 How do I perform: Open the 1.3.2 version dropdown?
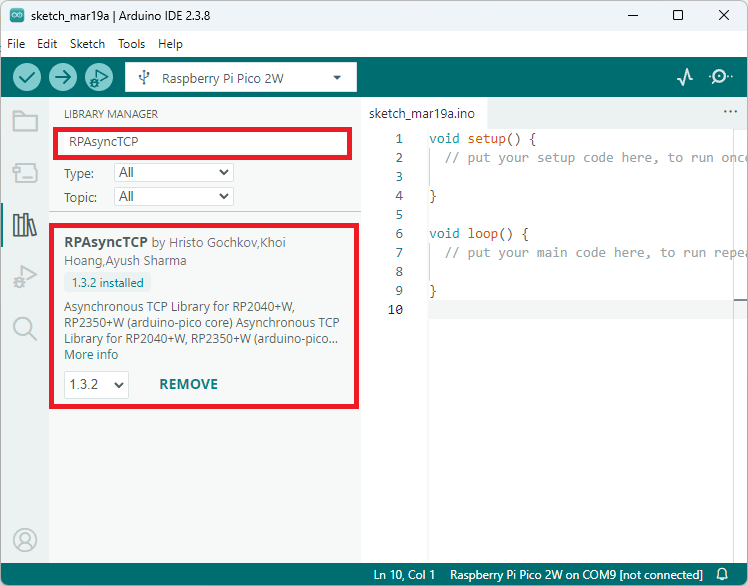click(96, 384)
